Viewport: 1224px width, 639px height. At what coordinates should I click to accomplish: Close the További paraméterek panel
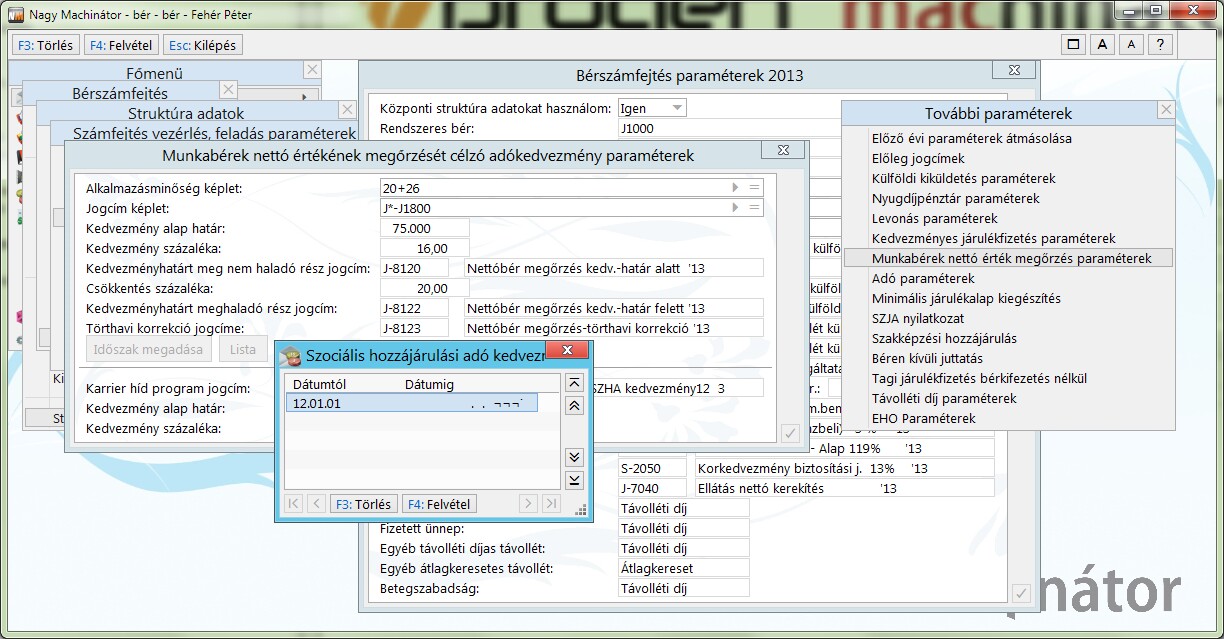[1166, 111]
